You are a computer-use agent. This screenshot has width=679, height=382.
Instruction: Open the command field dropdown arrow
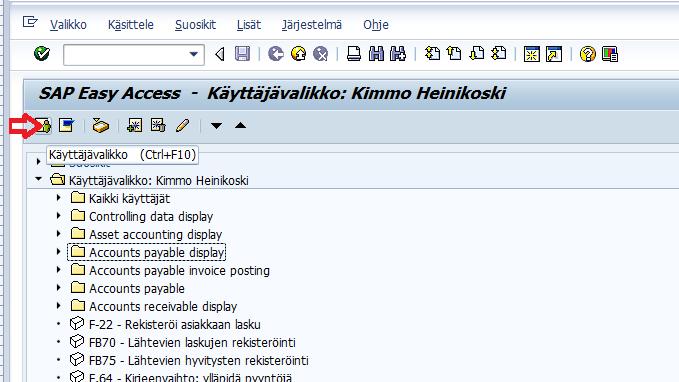tap(194, 55)
